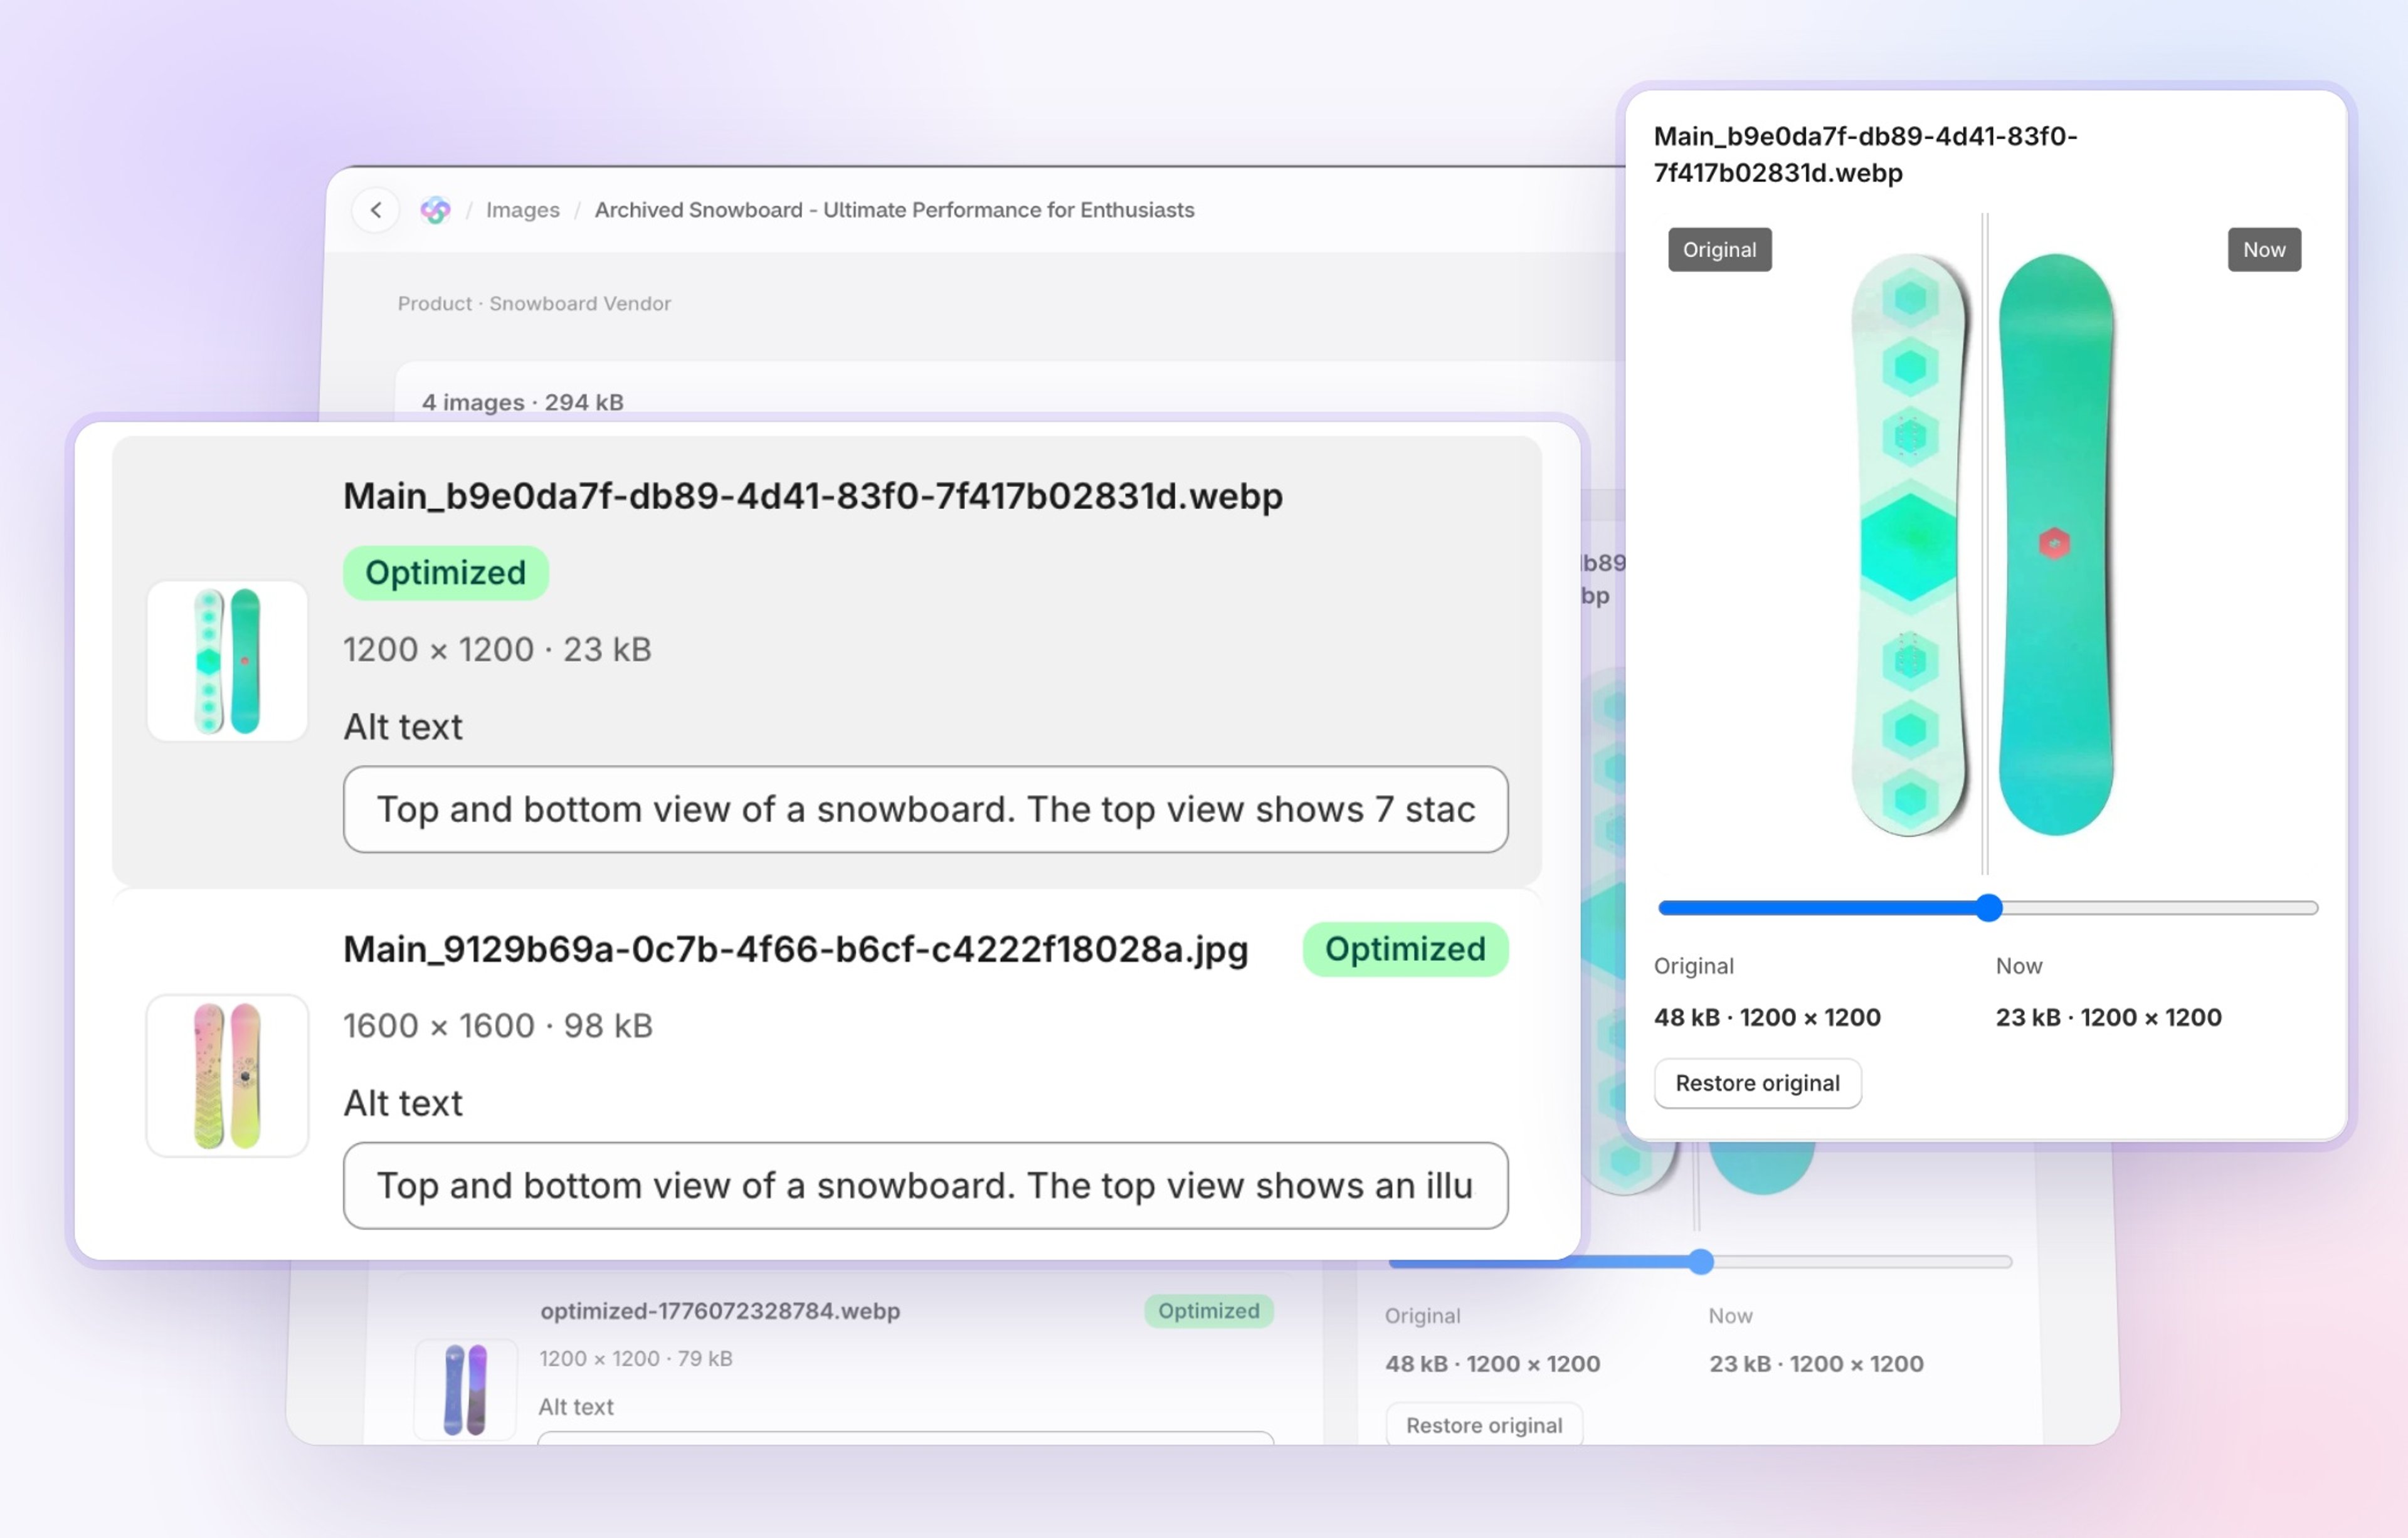Click the optimized teal snowboard image in preview
2408x1538 pixels.
[x=2056, y=545]
